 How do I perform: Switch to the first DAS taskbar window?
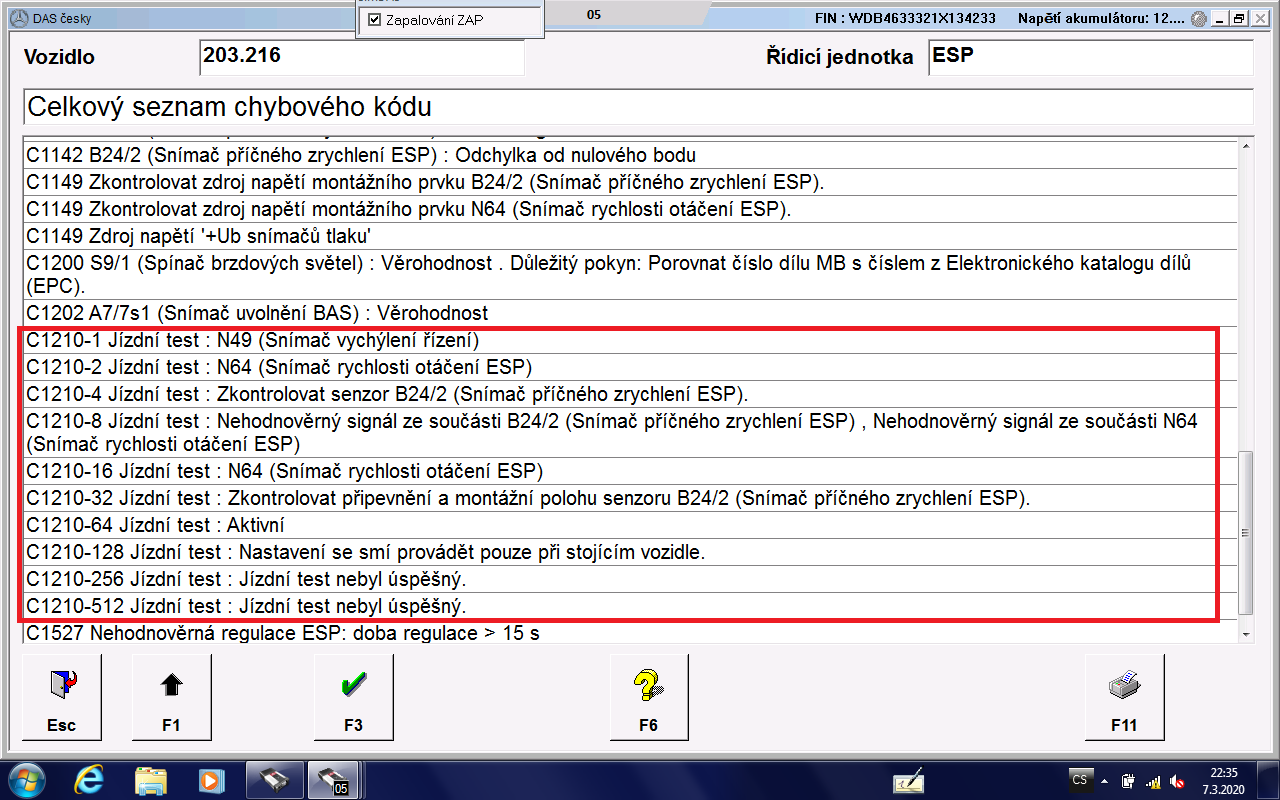(x=274, y=779)
